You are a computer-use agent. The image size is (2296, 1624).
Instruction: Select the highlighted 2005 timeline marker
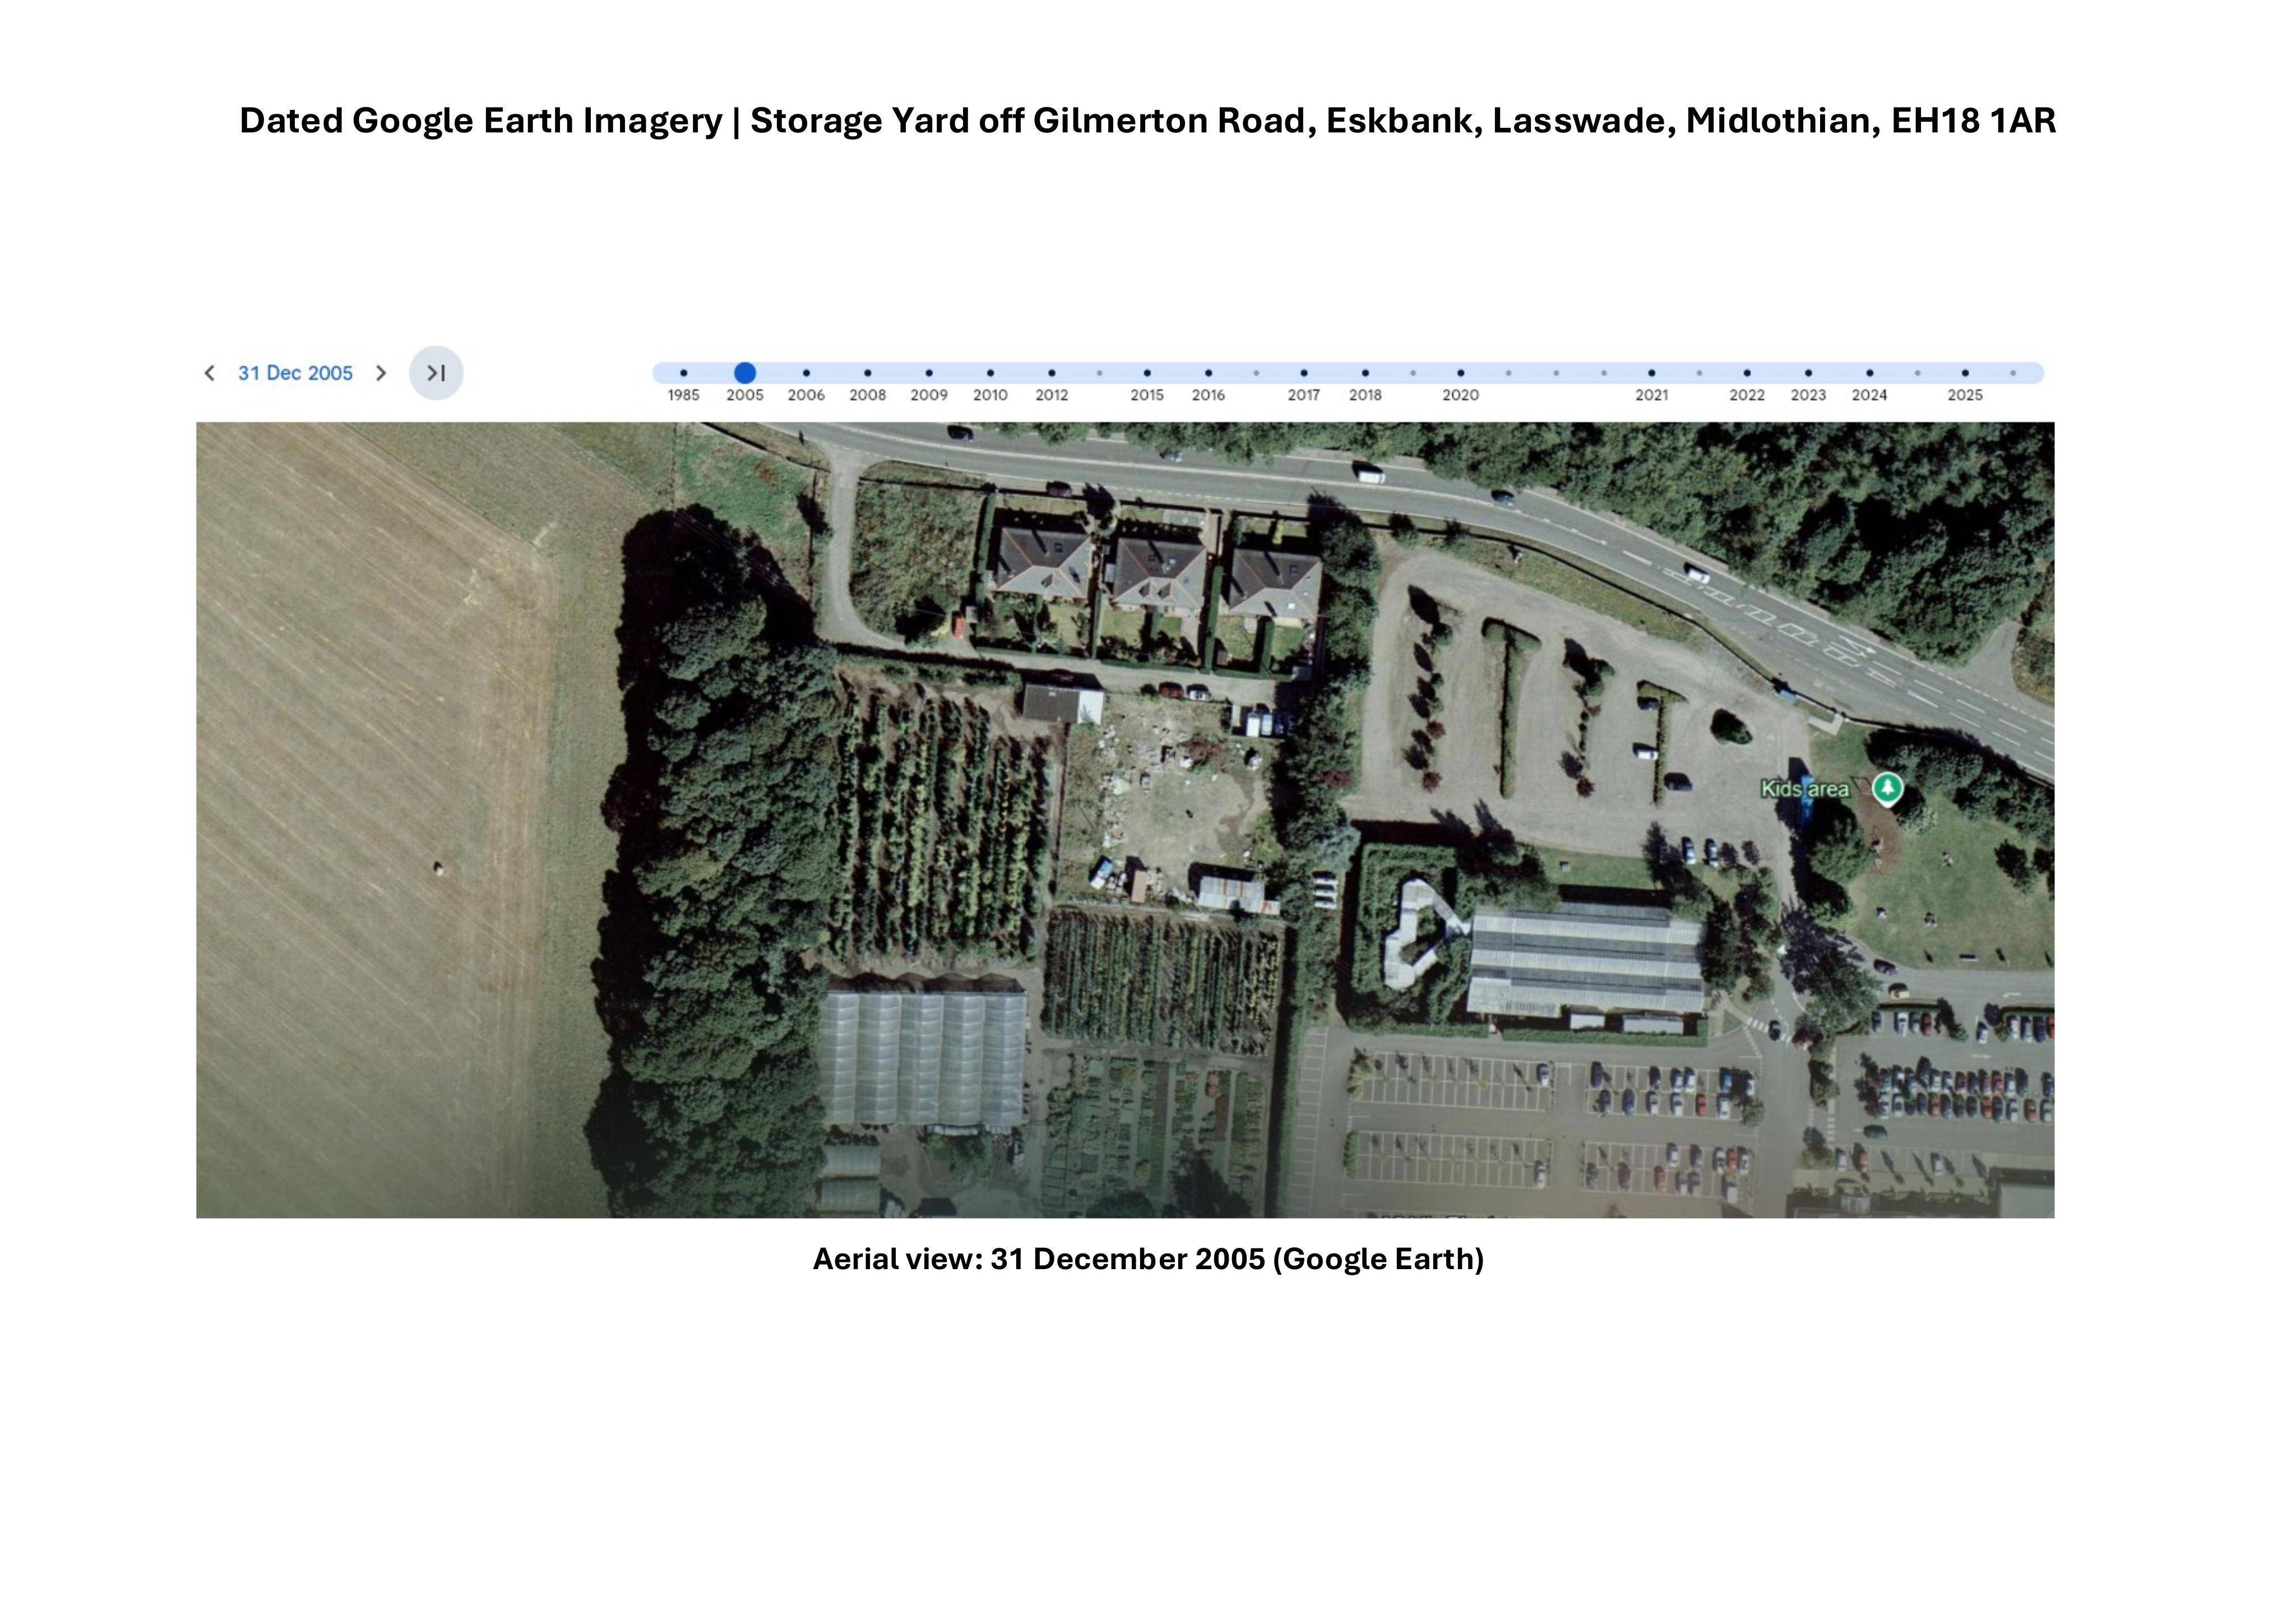[745, 373]
